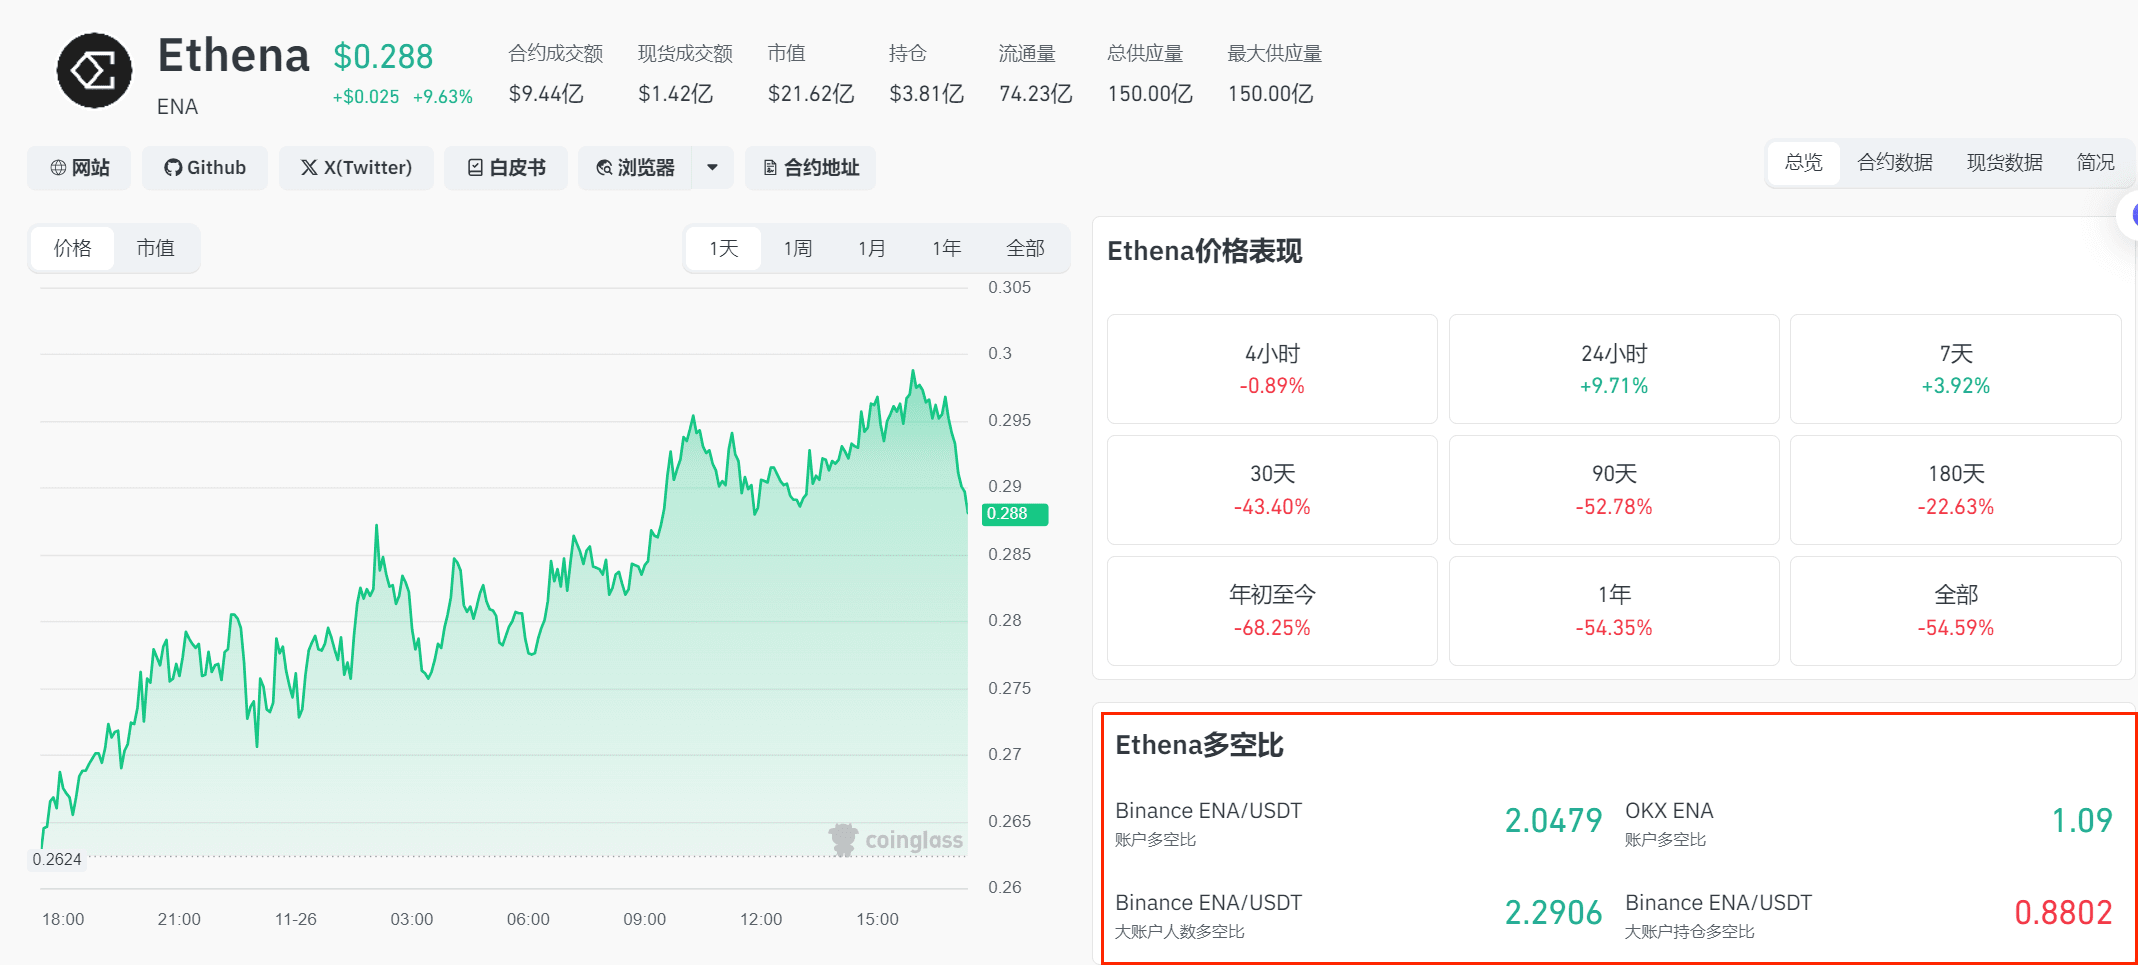The width and height of the screenshot is (2138, 965).
Task: Click the Ethena ENA coin logo
Action: [x=95, y=71]
